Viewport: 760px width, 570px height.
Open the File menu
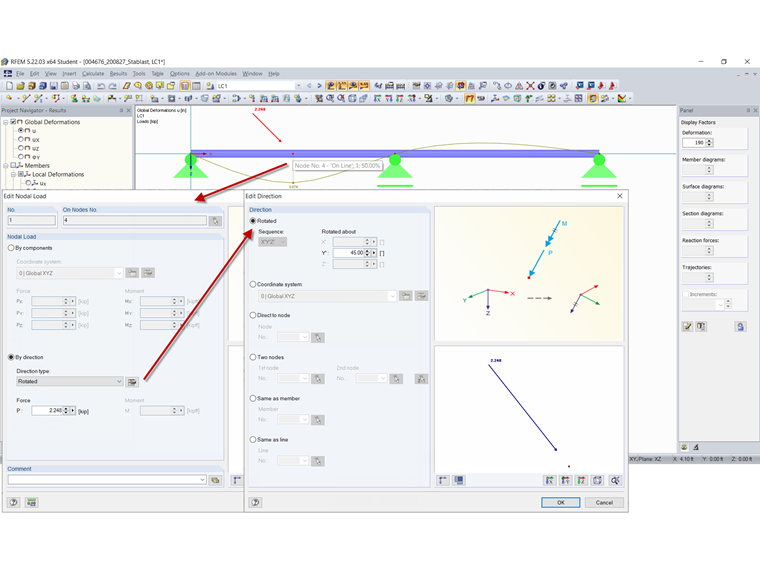pos(20,74)
